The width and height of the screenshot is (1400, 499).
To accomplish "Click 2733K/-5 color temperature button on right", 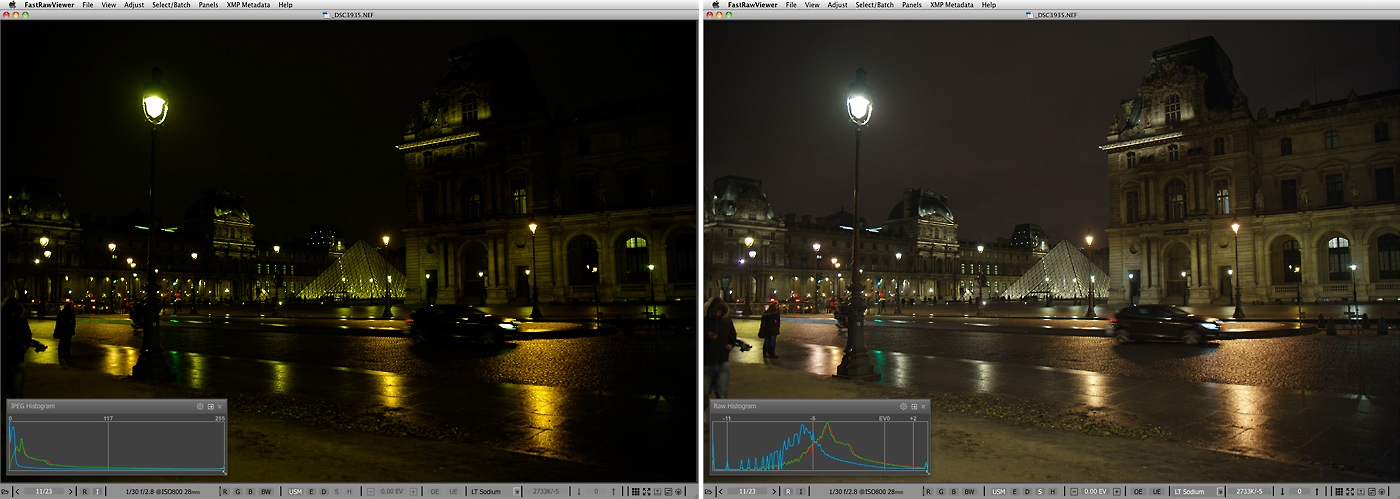I will point(1251,492).
